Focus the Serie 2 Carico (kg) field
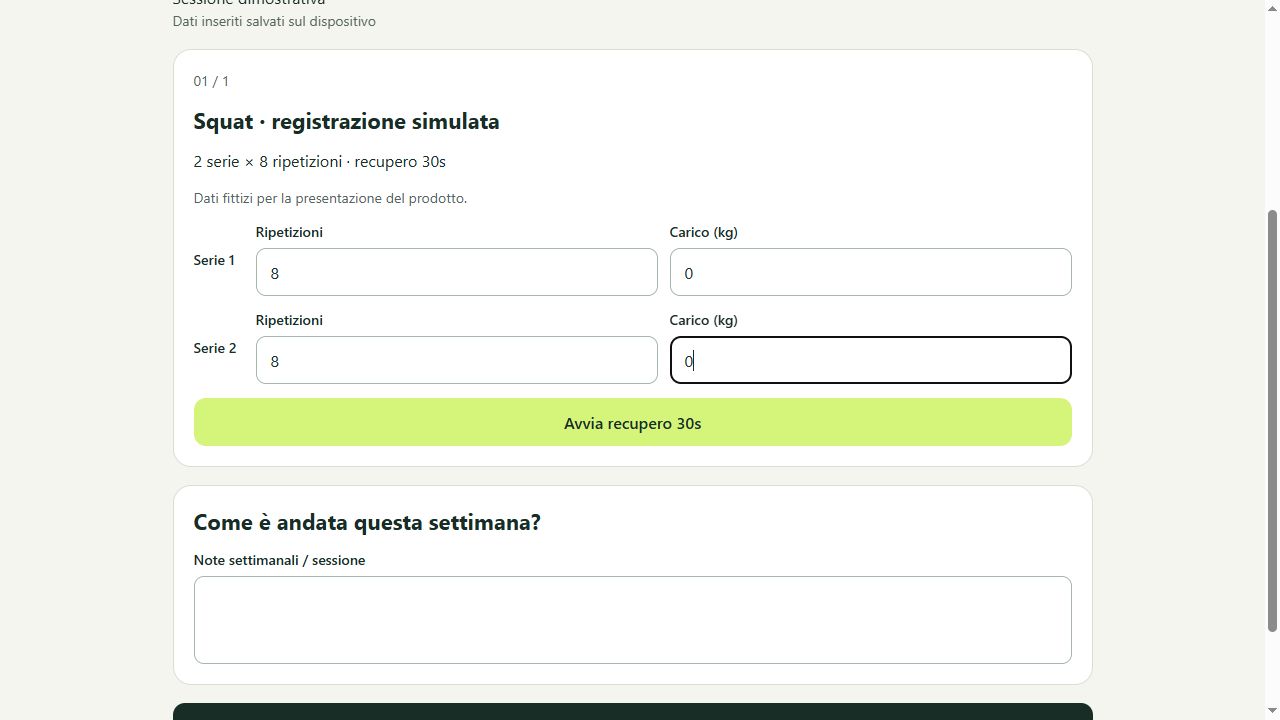 [870, 360]
